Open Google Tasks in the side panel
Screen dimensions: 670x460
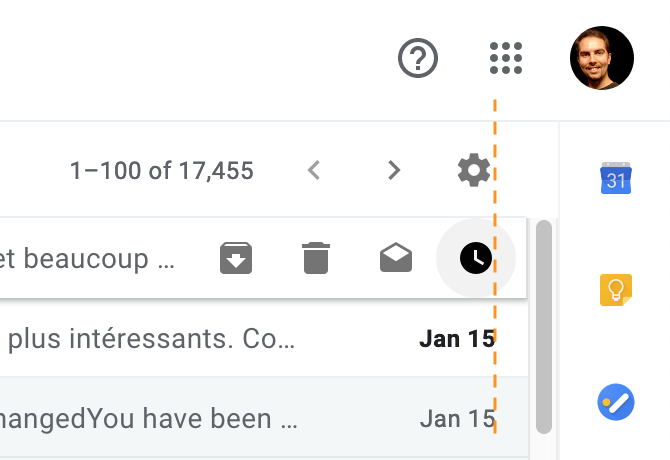click(613, 402)
